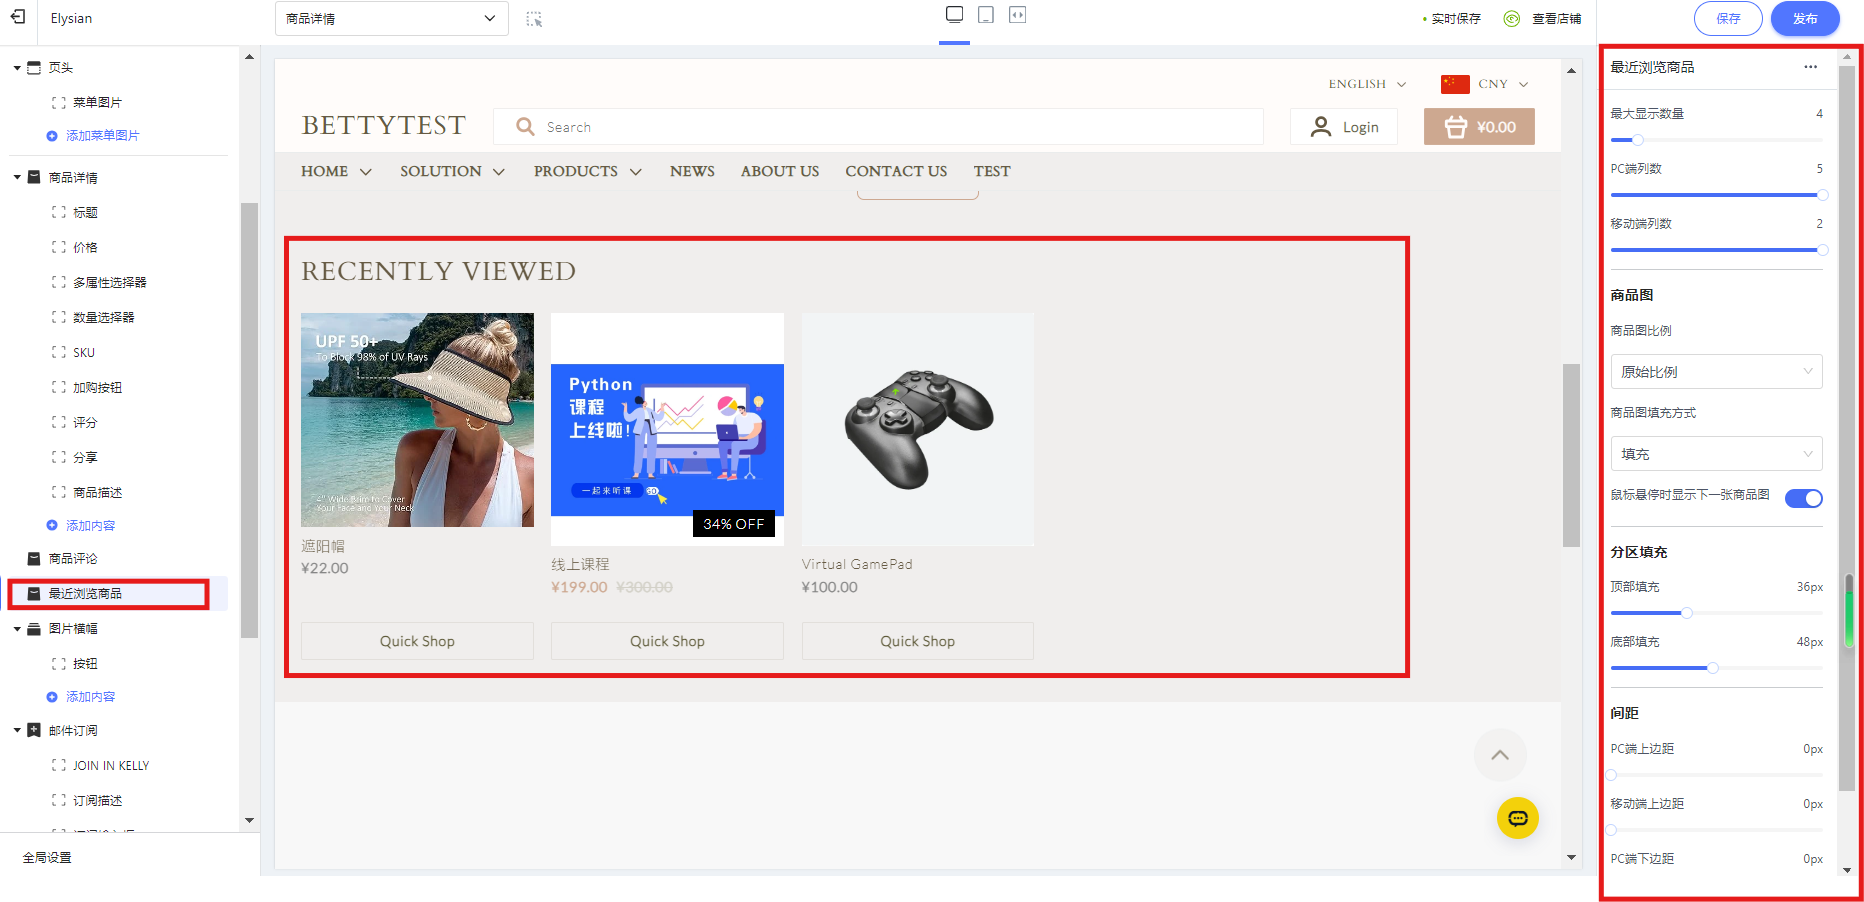Open the 商品图填充方式 dropdown
Screen dimensions: 1864x902
[1716, 454]
